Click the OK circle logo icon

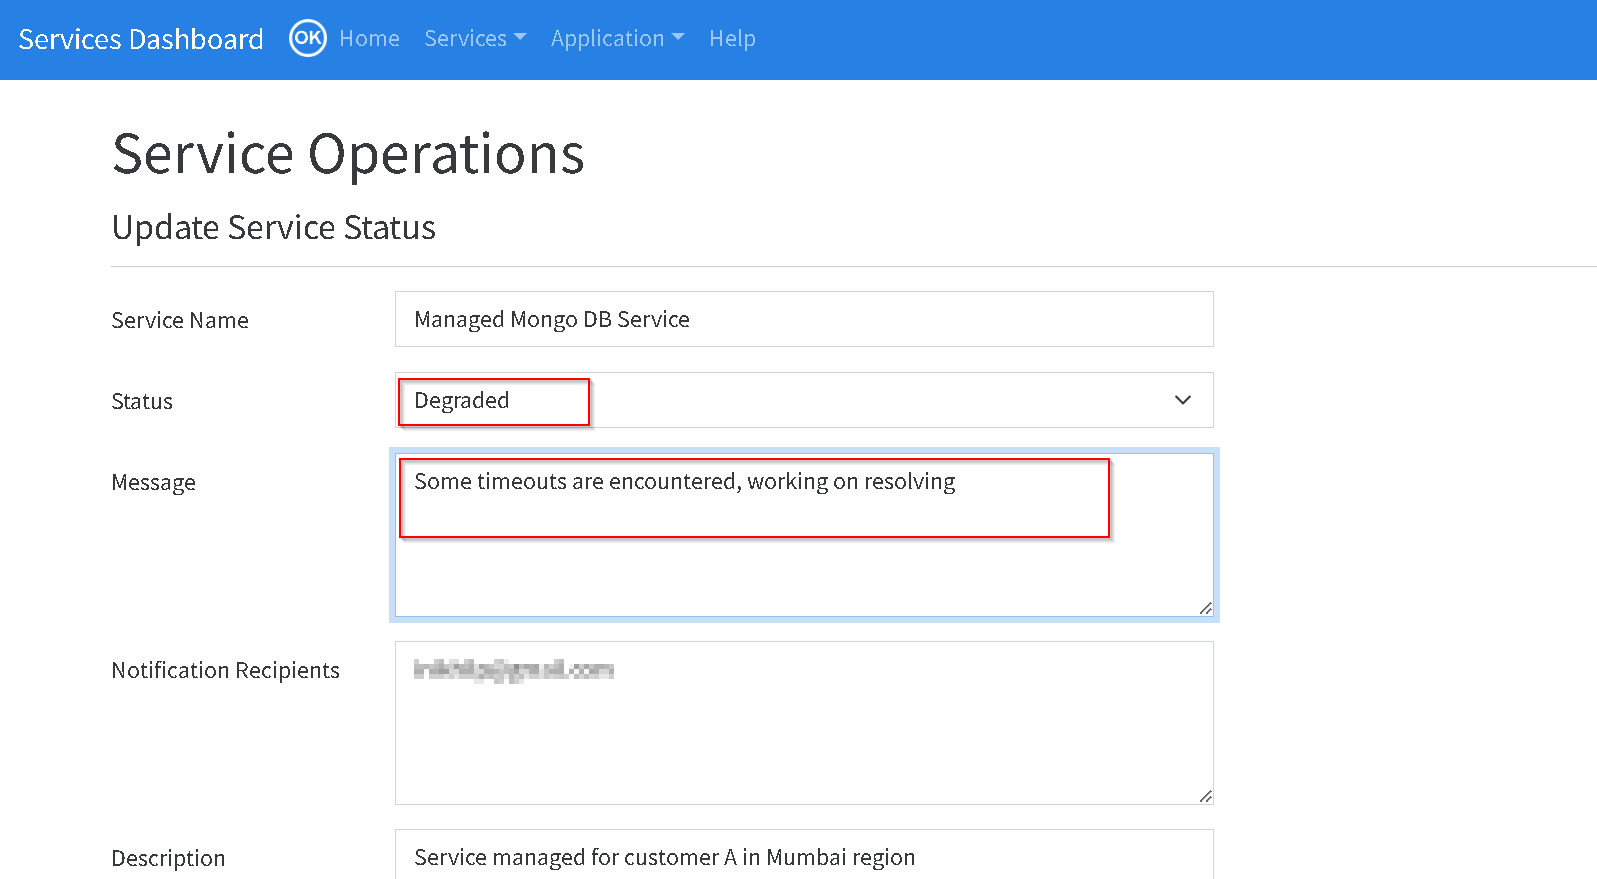[308, 38]
